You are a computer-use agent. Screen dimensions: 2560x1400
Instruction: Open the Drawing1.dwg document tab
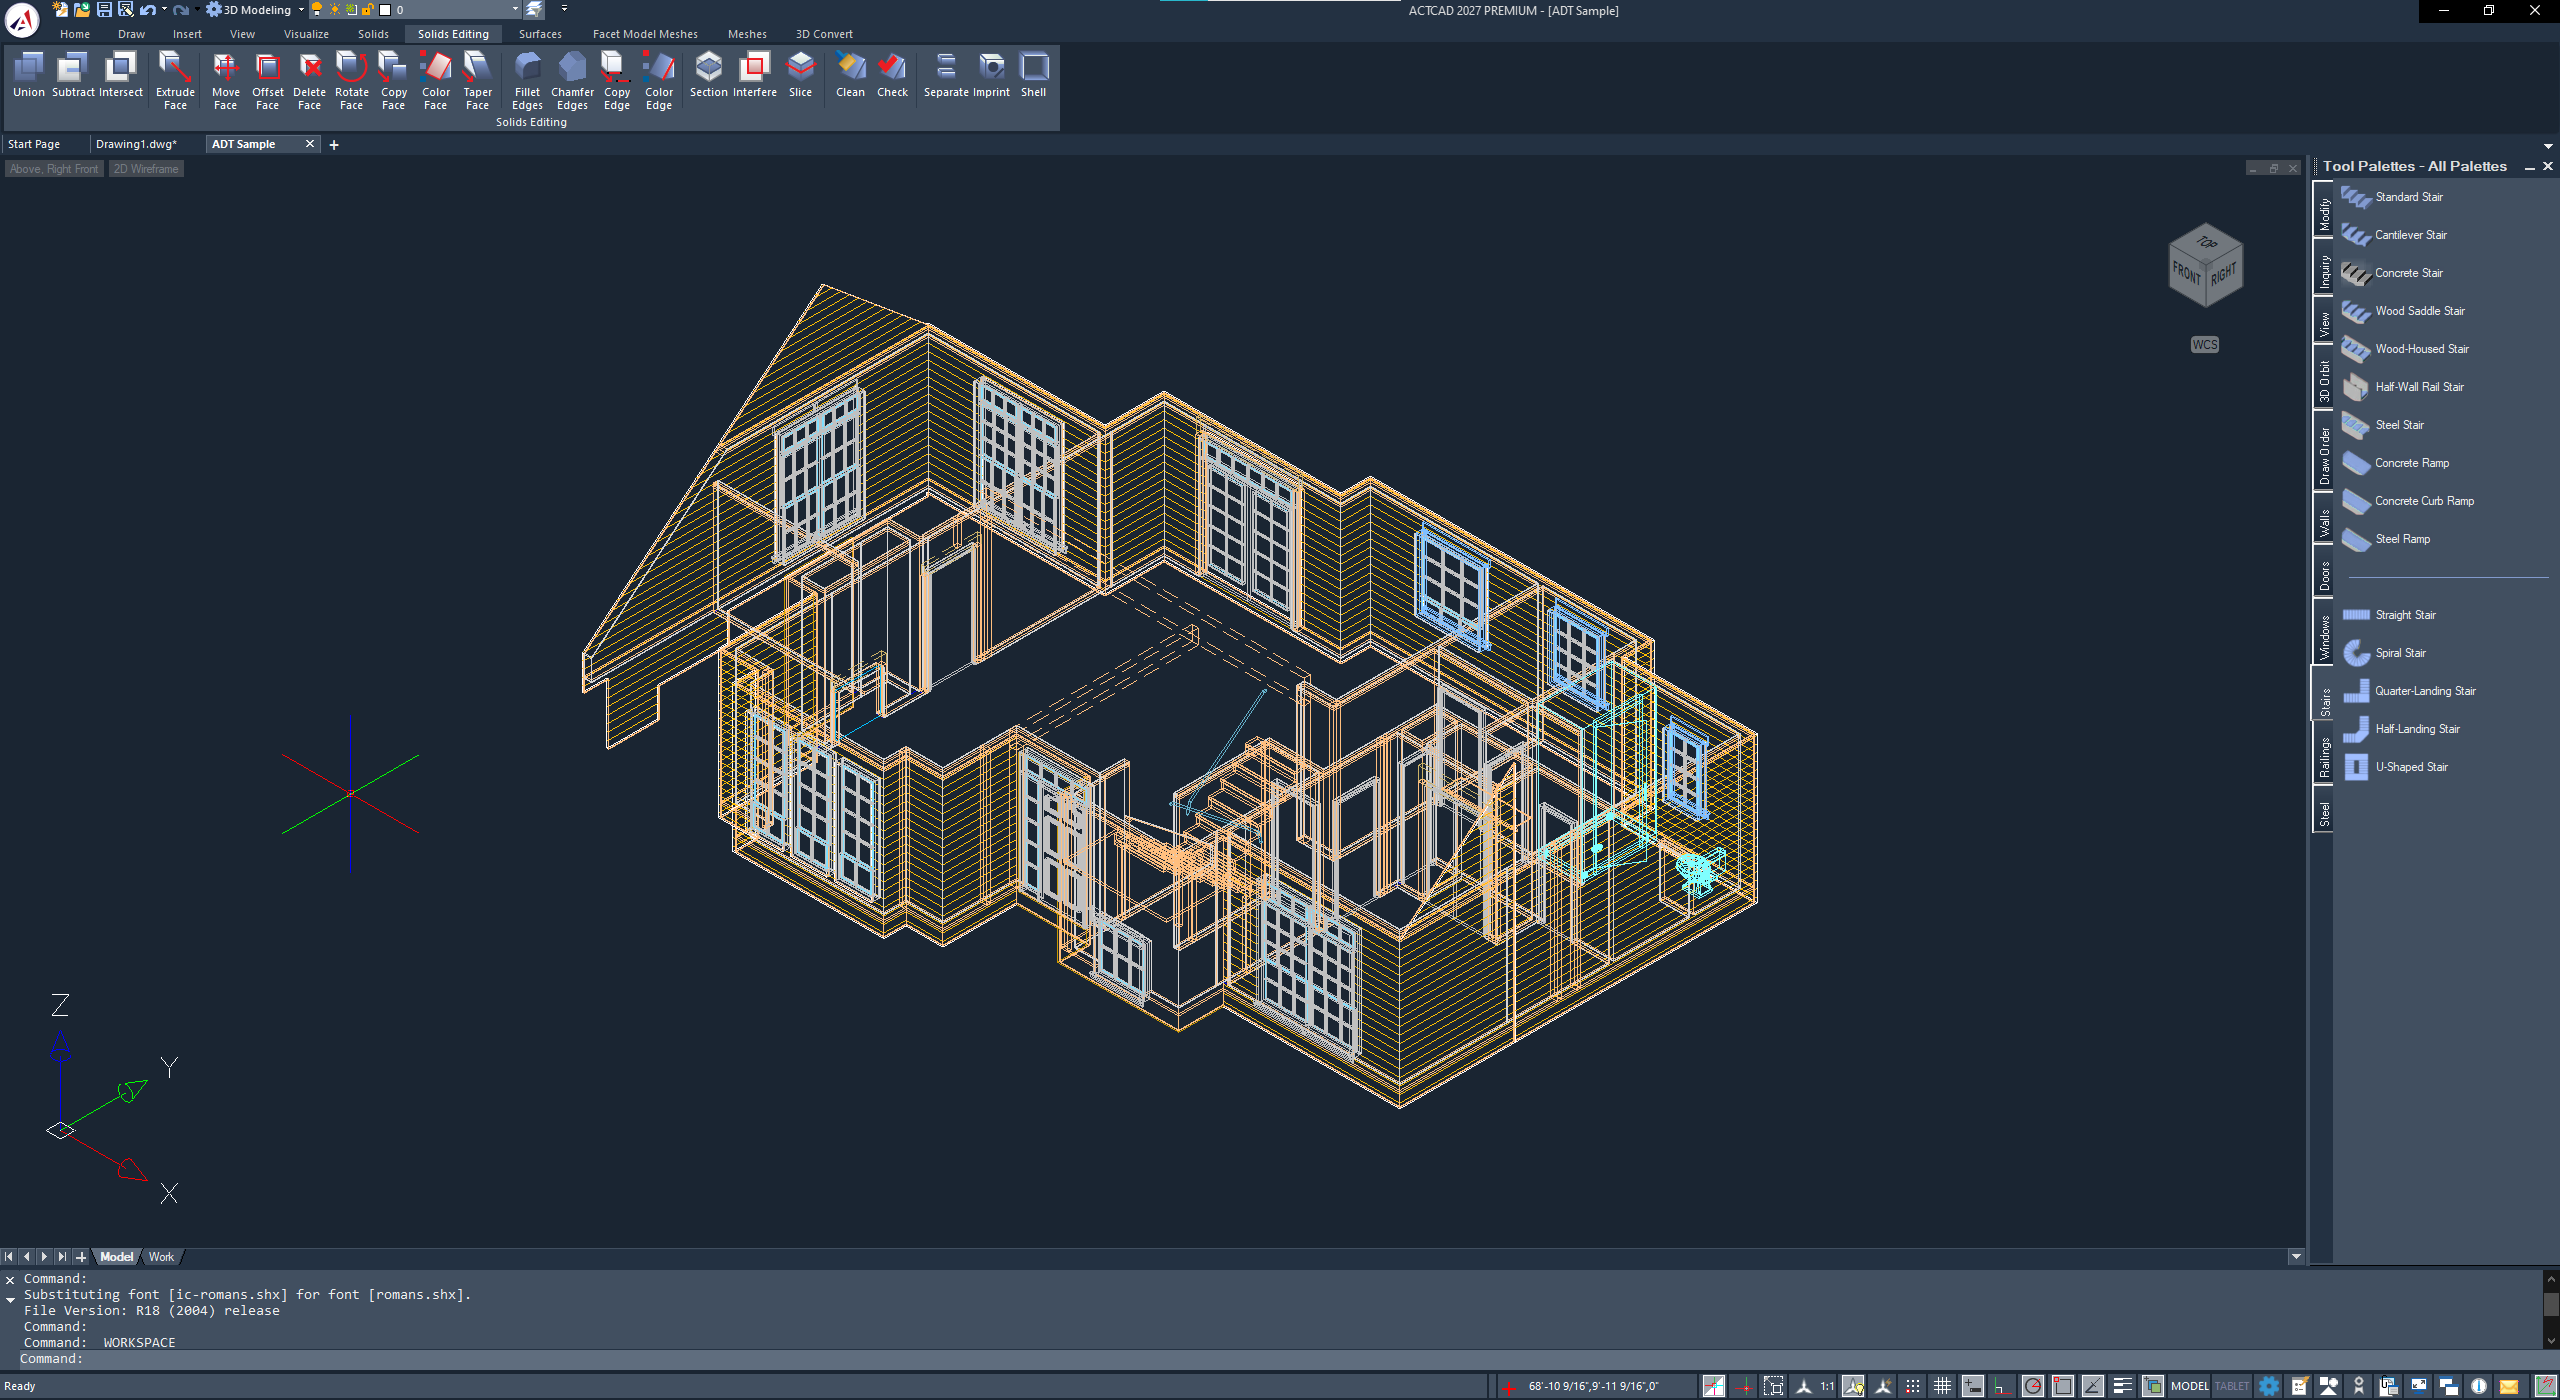(x=136, y=144)
